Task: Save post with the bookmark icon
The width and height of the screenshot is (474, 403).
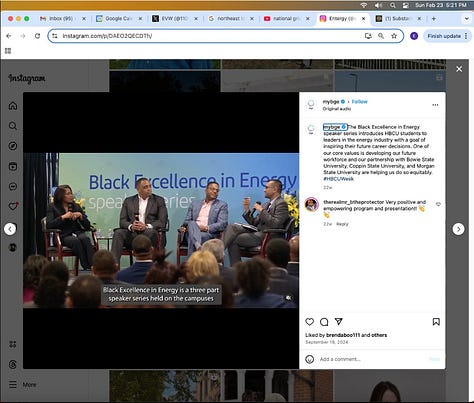Action: 436,322
